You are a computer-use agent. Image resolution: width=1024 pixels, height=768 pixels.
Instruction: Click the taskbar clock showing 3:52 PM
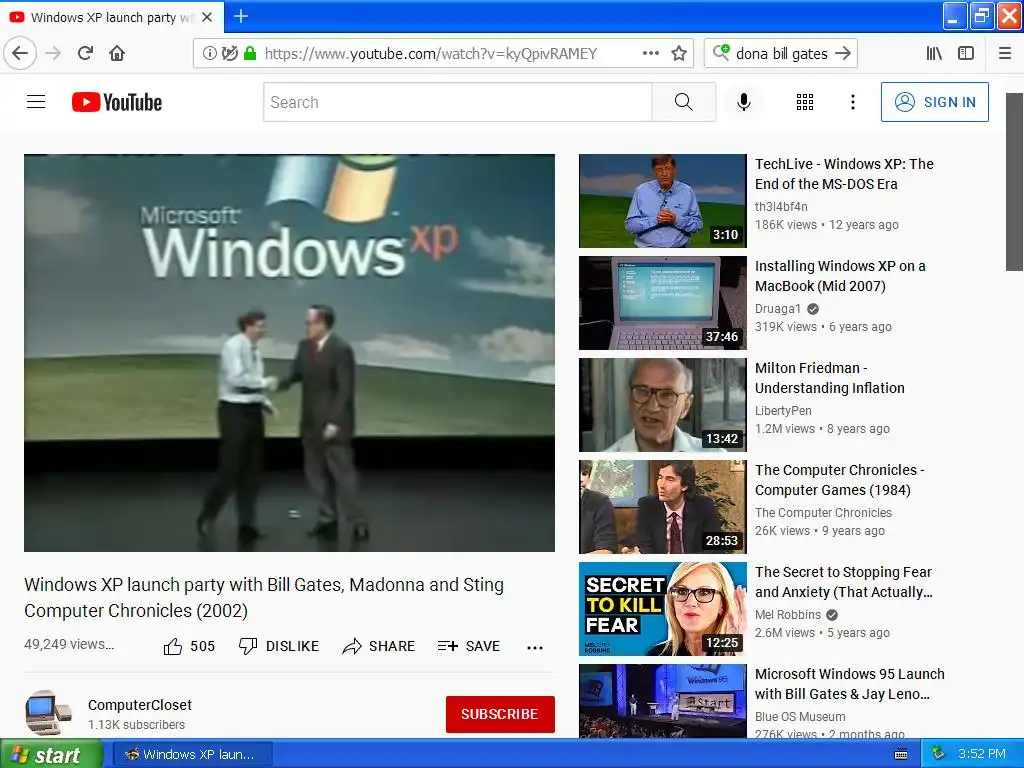[x=982, y=754]
